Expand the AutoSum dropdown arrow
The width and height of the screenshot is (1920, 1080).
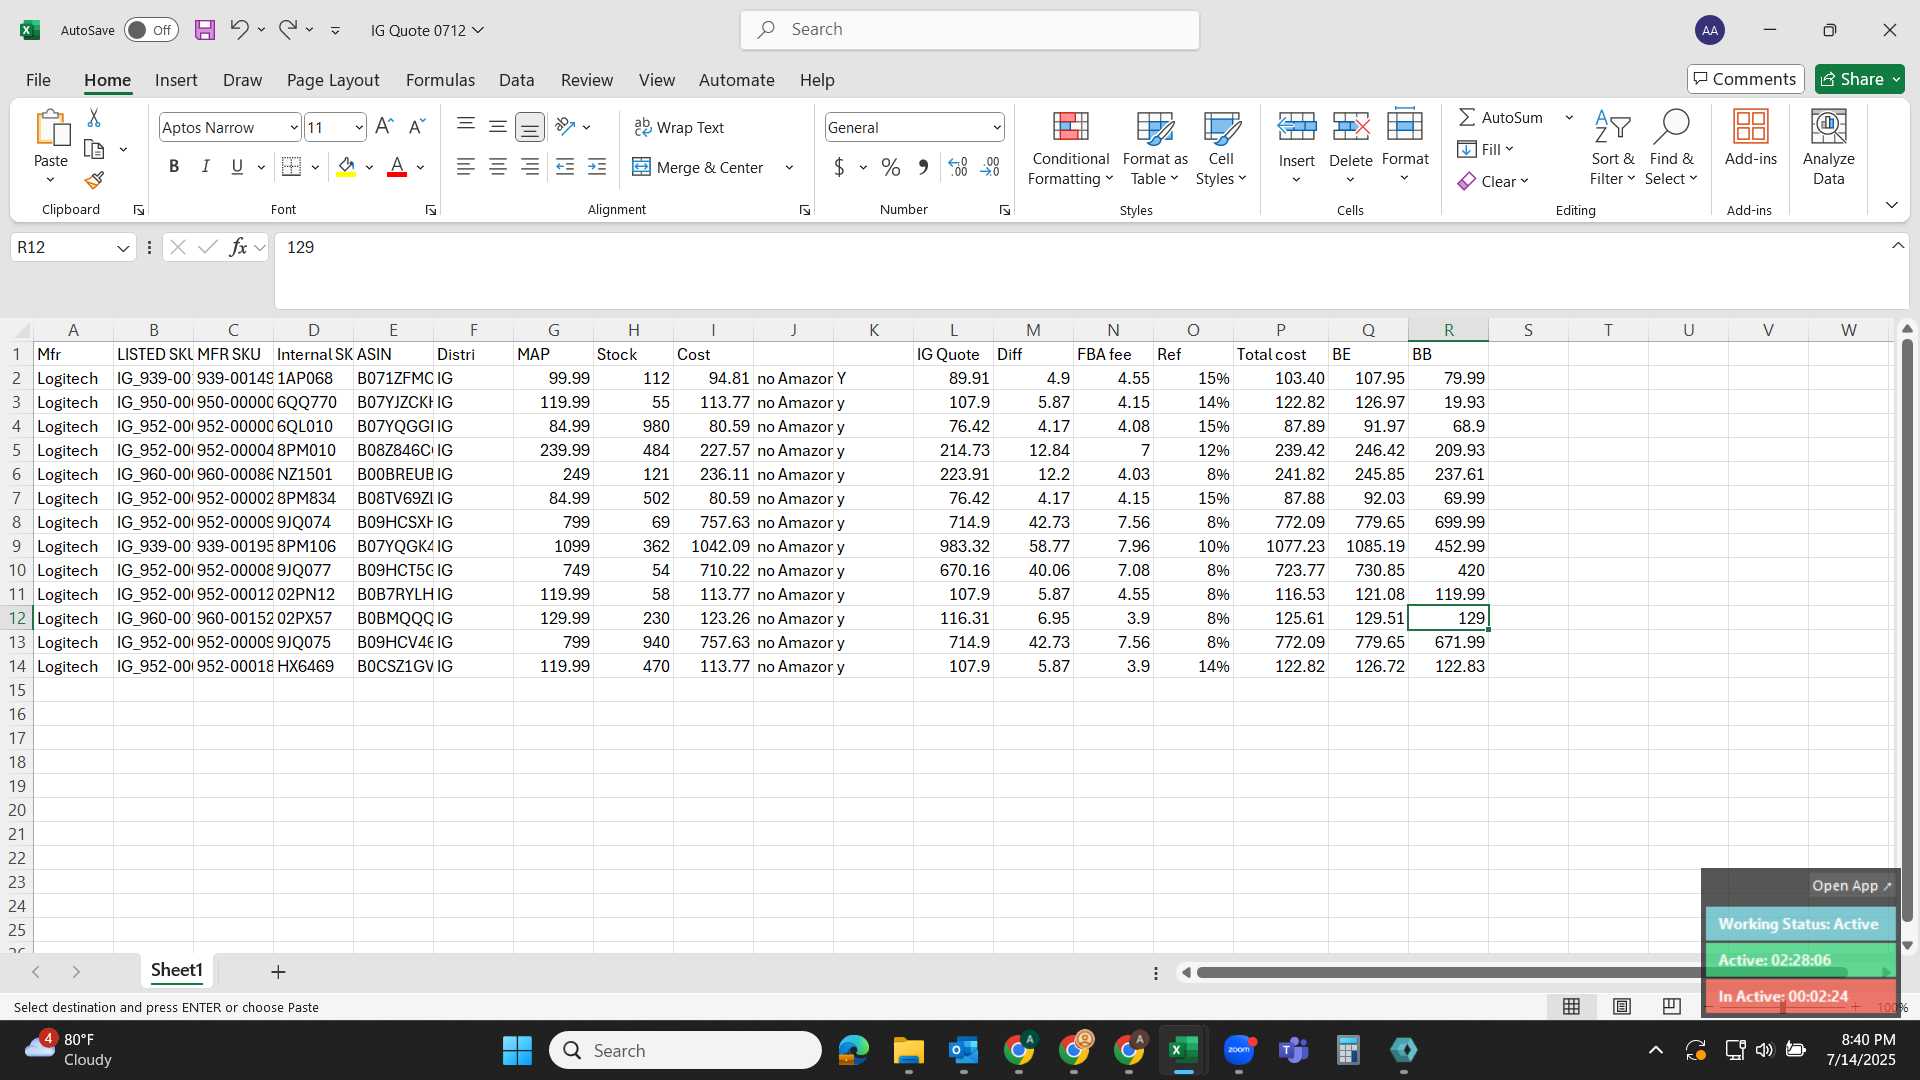point(1569,117)
